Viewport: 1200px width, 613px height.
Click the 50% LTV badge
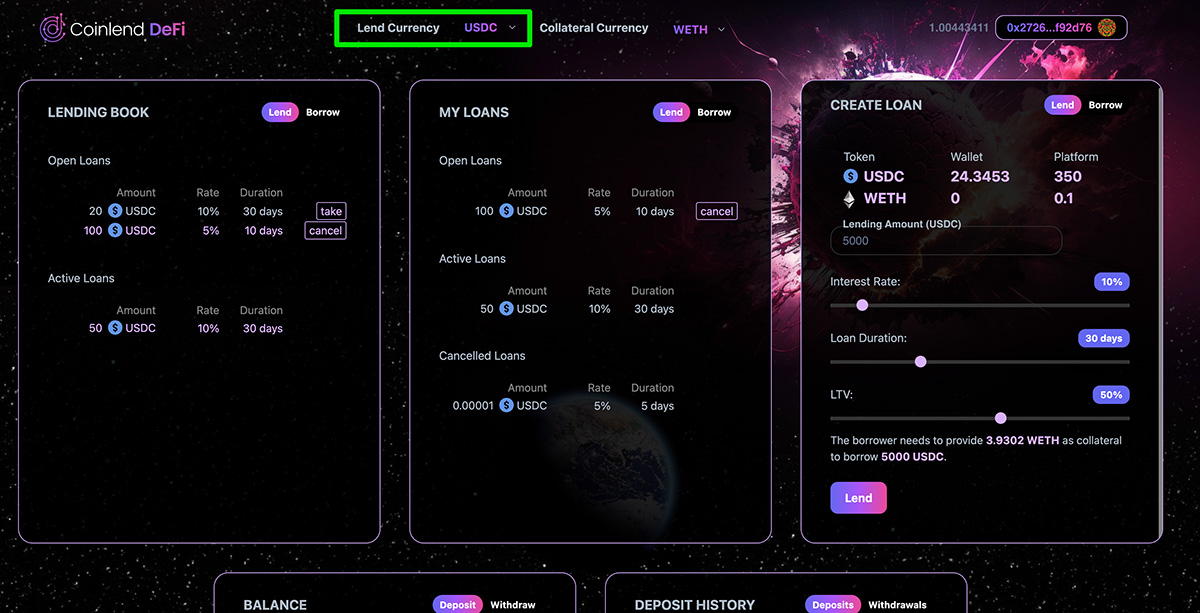point(1111,395)
